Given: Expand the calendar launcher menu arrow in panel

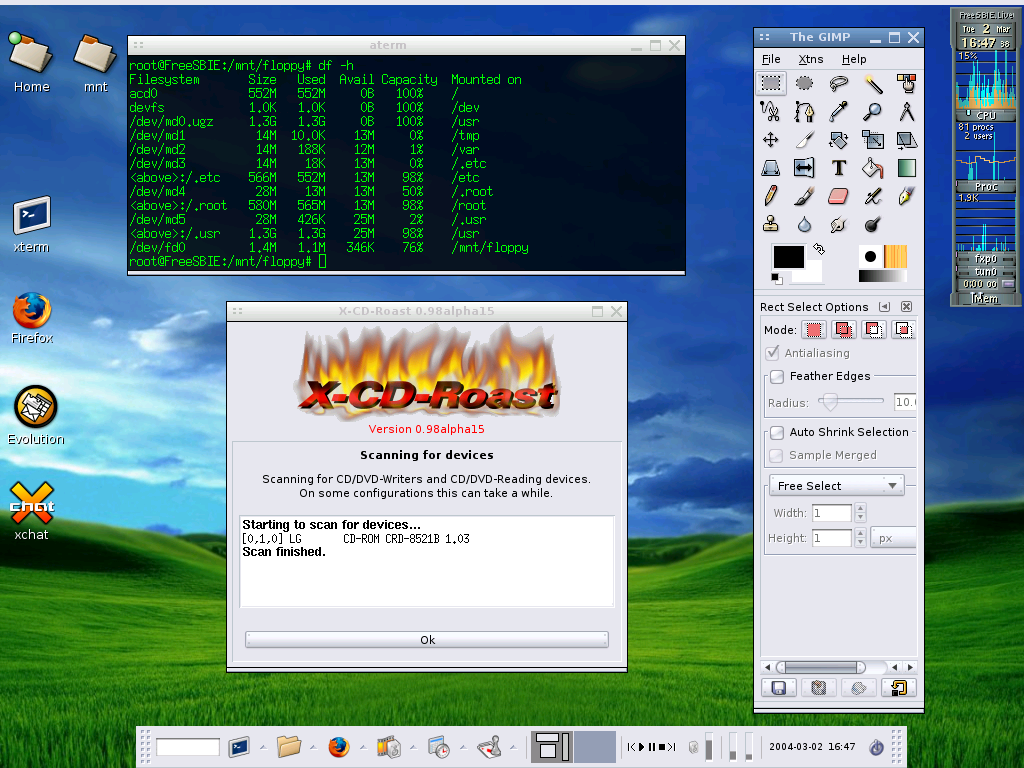Looking at the screenshot, I should (x=463, y=746).
